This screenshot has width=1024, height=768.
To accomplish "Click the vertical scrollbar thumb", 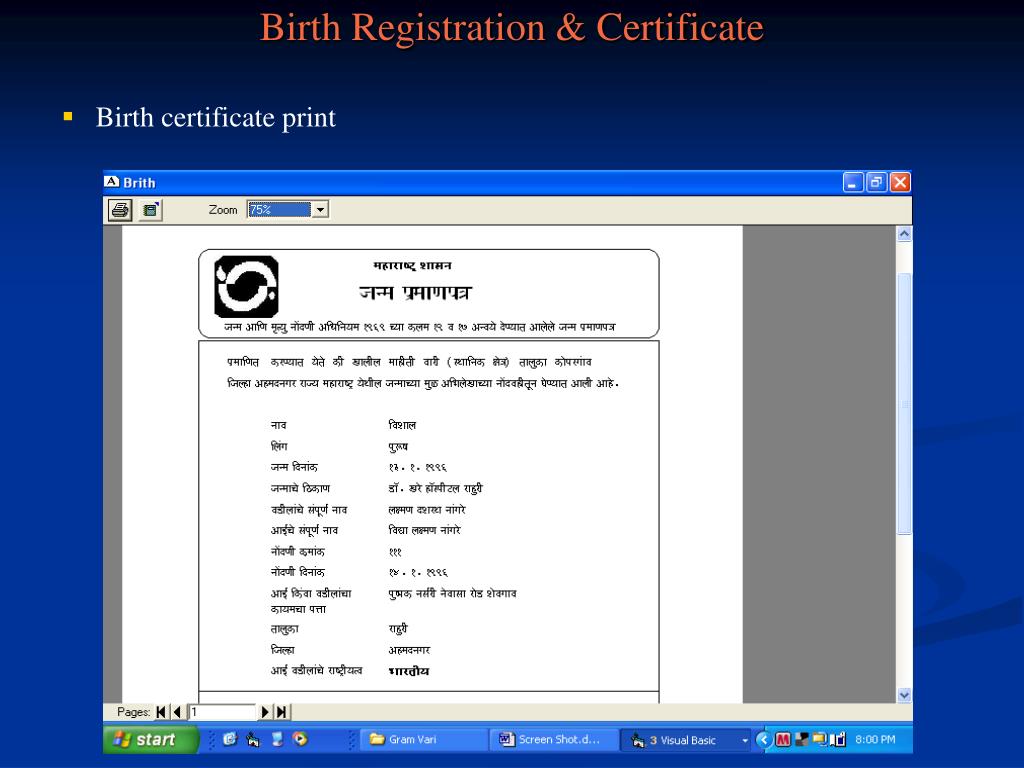I will coord(904,404).
